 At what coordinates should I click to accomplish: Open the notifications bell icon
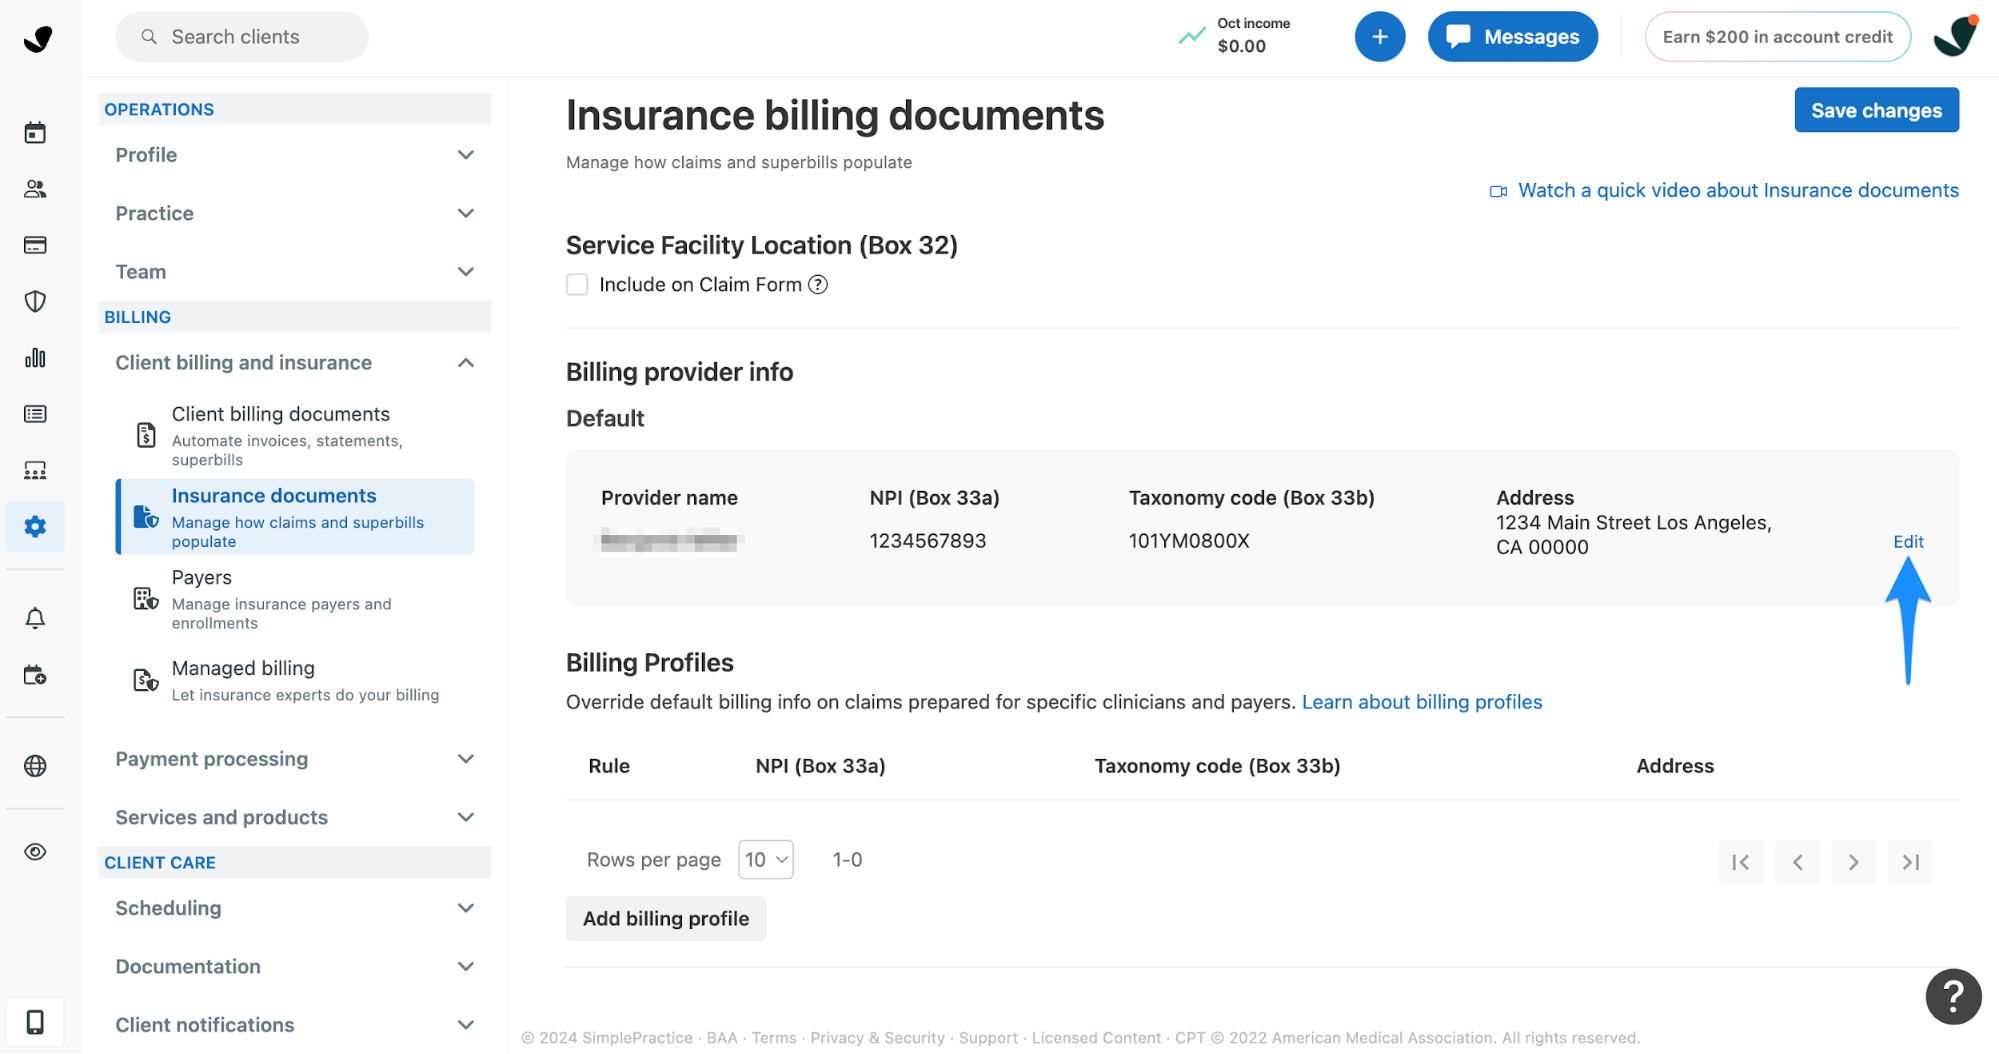(35, 618)
